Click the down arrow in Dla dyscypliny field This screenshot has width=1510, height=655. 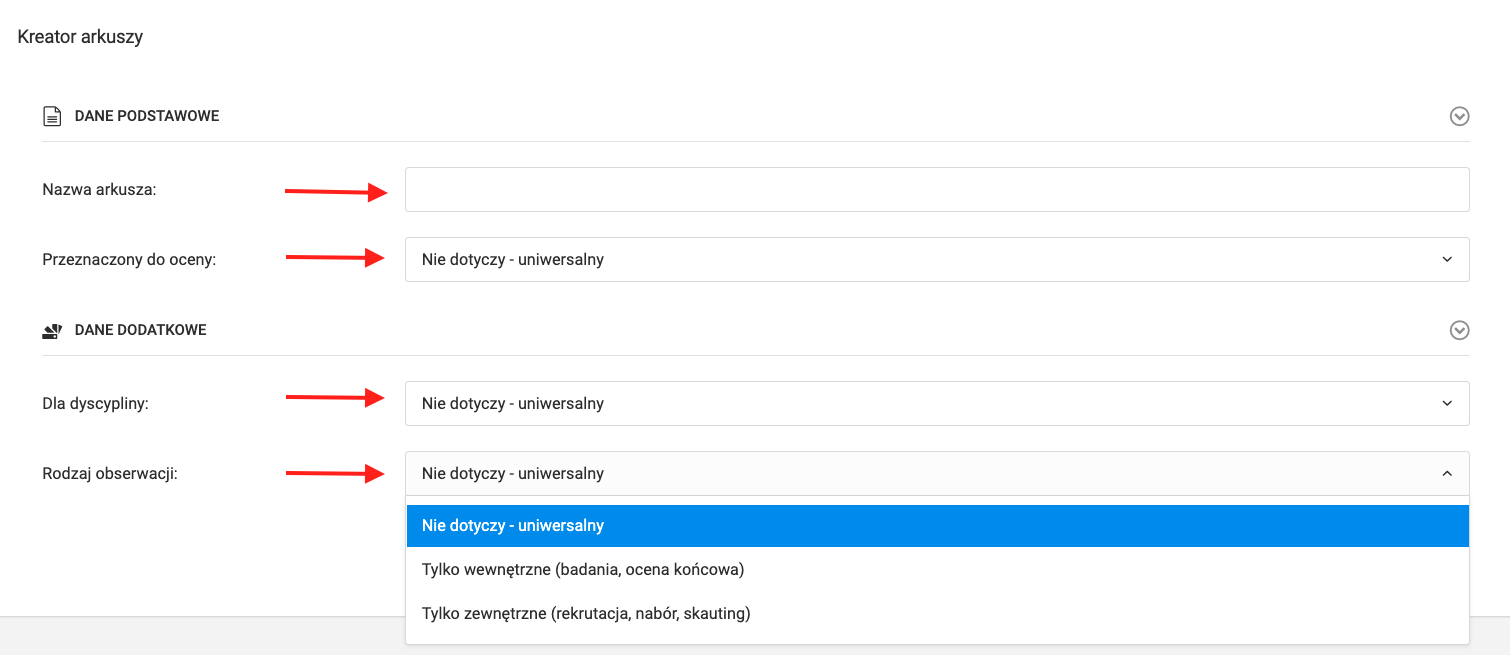pyautogui.click(x=1447, y=404)
